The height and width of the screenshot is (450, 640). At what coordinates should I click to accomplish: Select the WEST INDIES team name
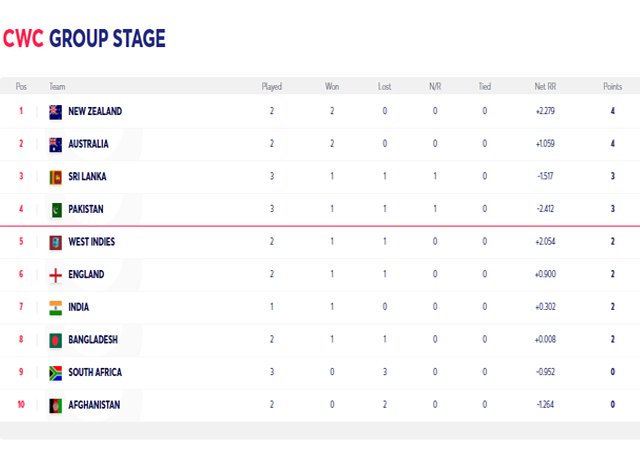91,242
